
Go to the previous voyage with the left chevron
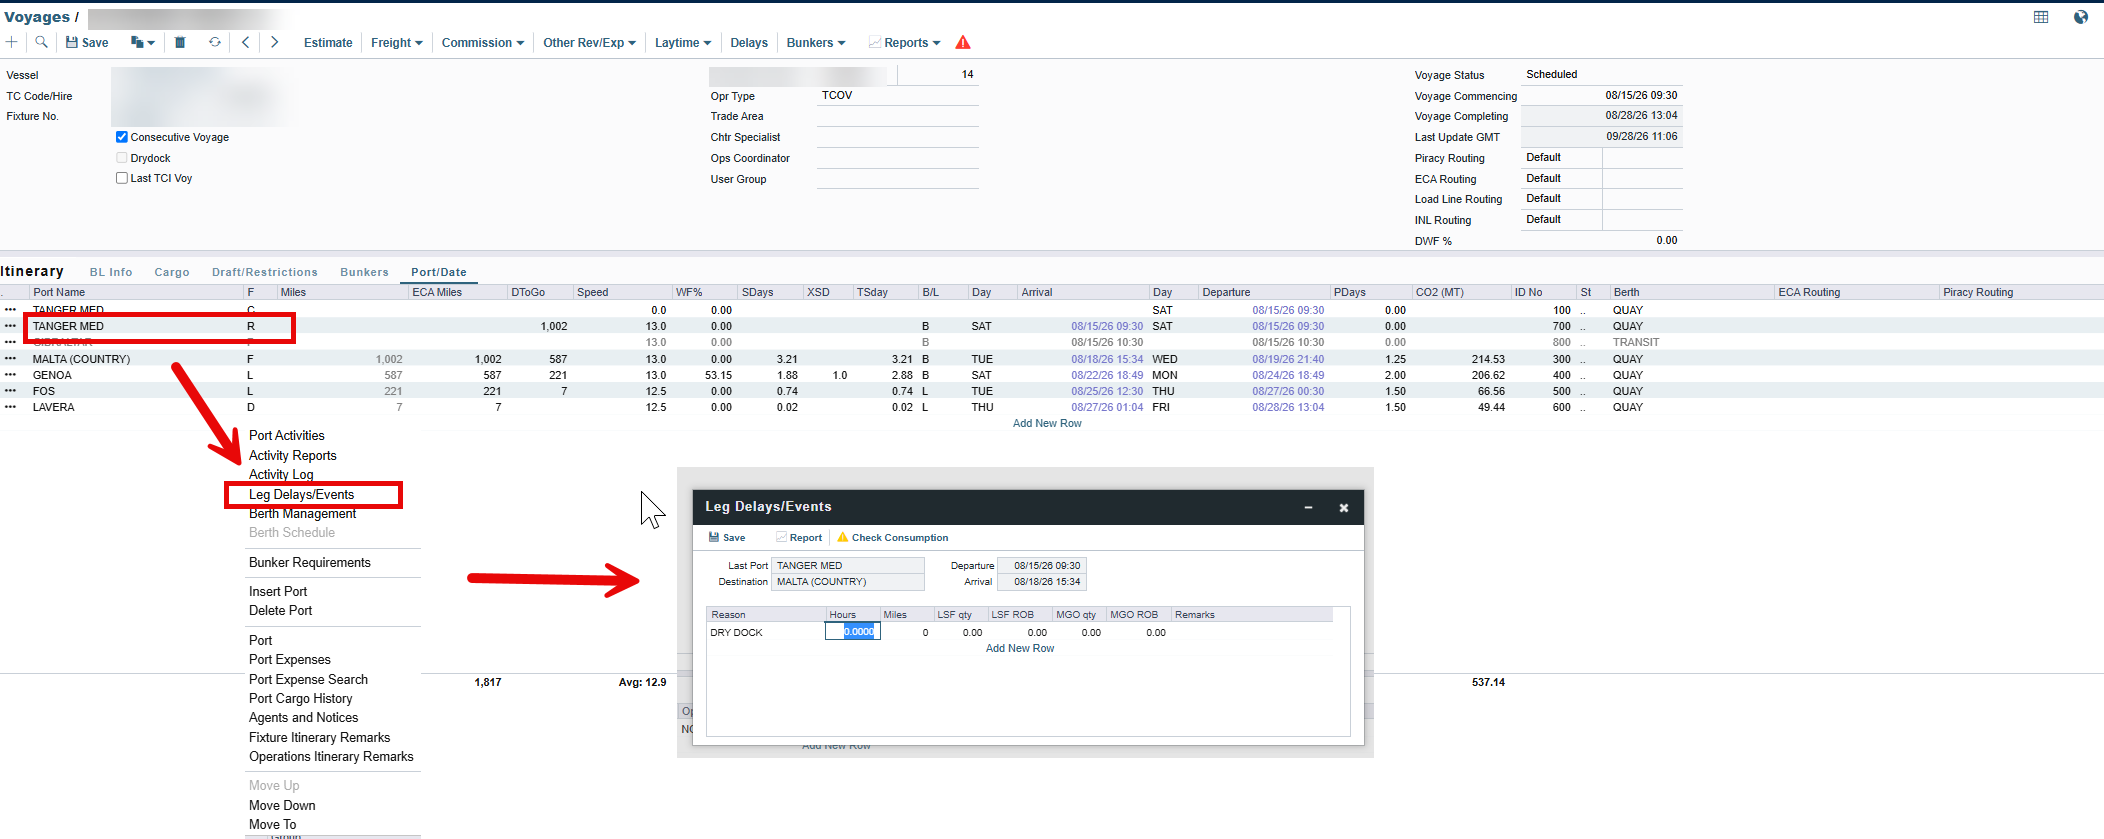click(245, 42)
